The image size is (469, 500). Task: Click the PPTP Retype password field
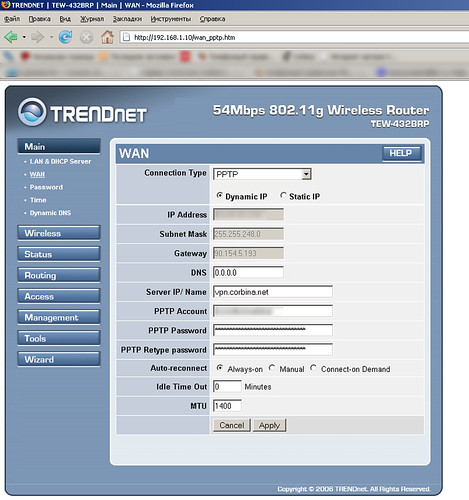click(273, 350)
